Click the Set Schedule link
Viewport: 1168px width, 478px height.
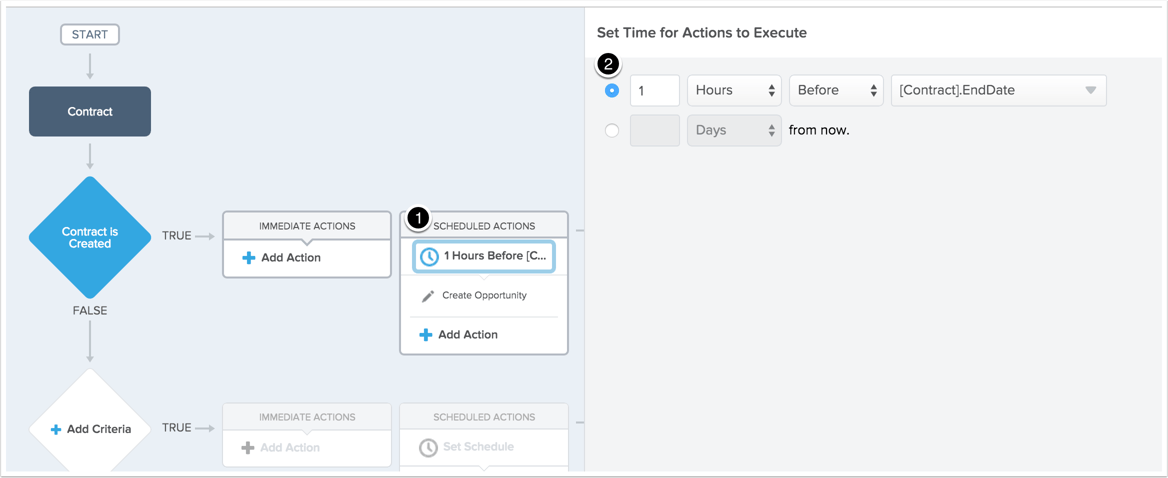(478, 447)
